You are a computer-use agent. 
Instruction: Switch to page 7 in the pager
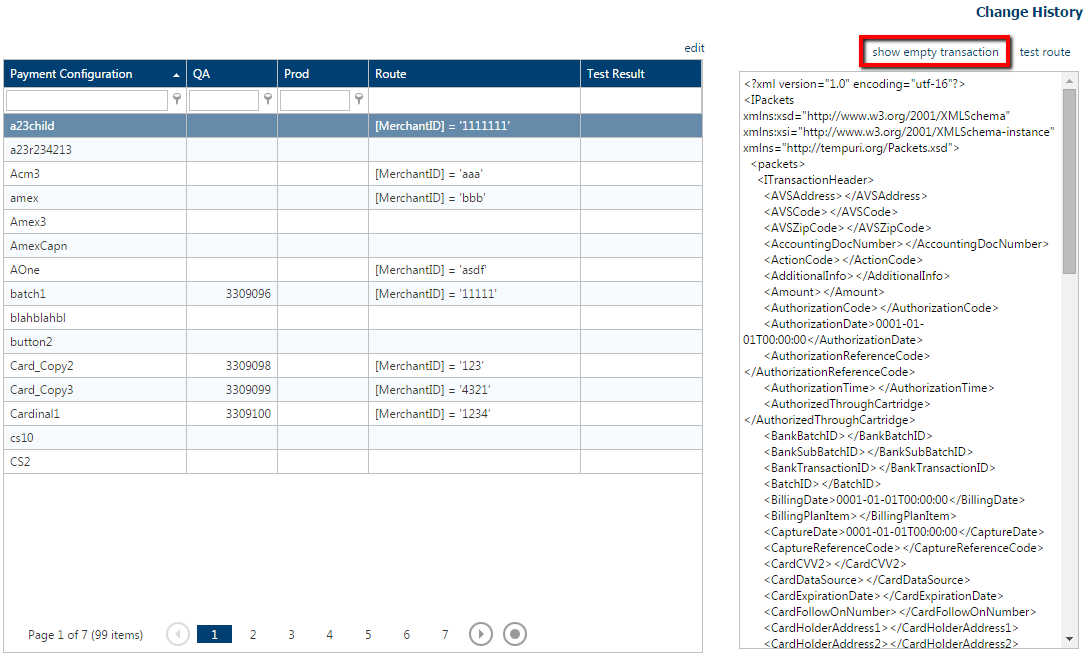[445, 634]
